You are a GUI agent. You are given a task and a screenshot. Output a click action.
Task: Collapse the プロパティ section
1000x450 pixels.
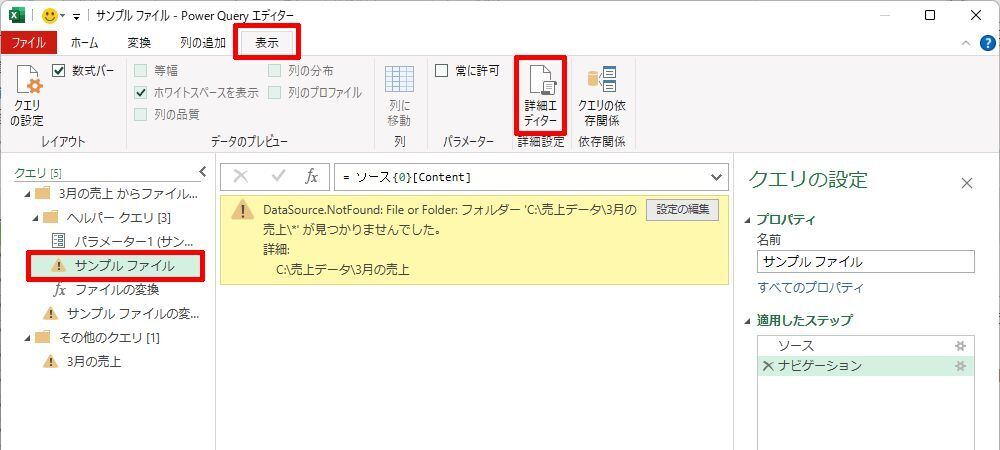tap(747, 220)
